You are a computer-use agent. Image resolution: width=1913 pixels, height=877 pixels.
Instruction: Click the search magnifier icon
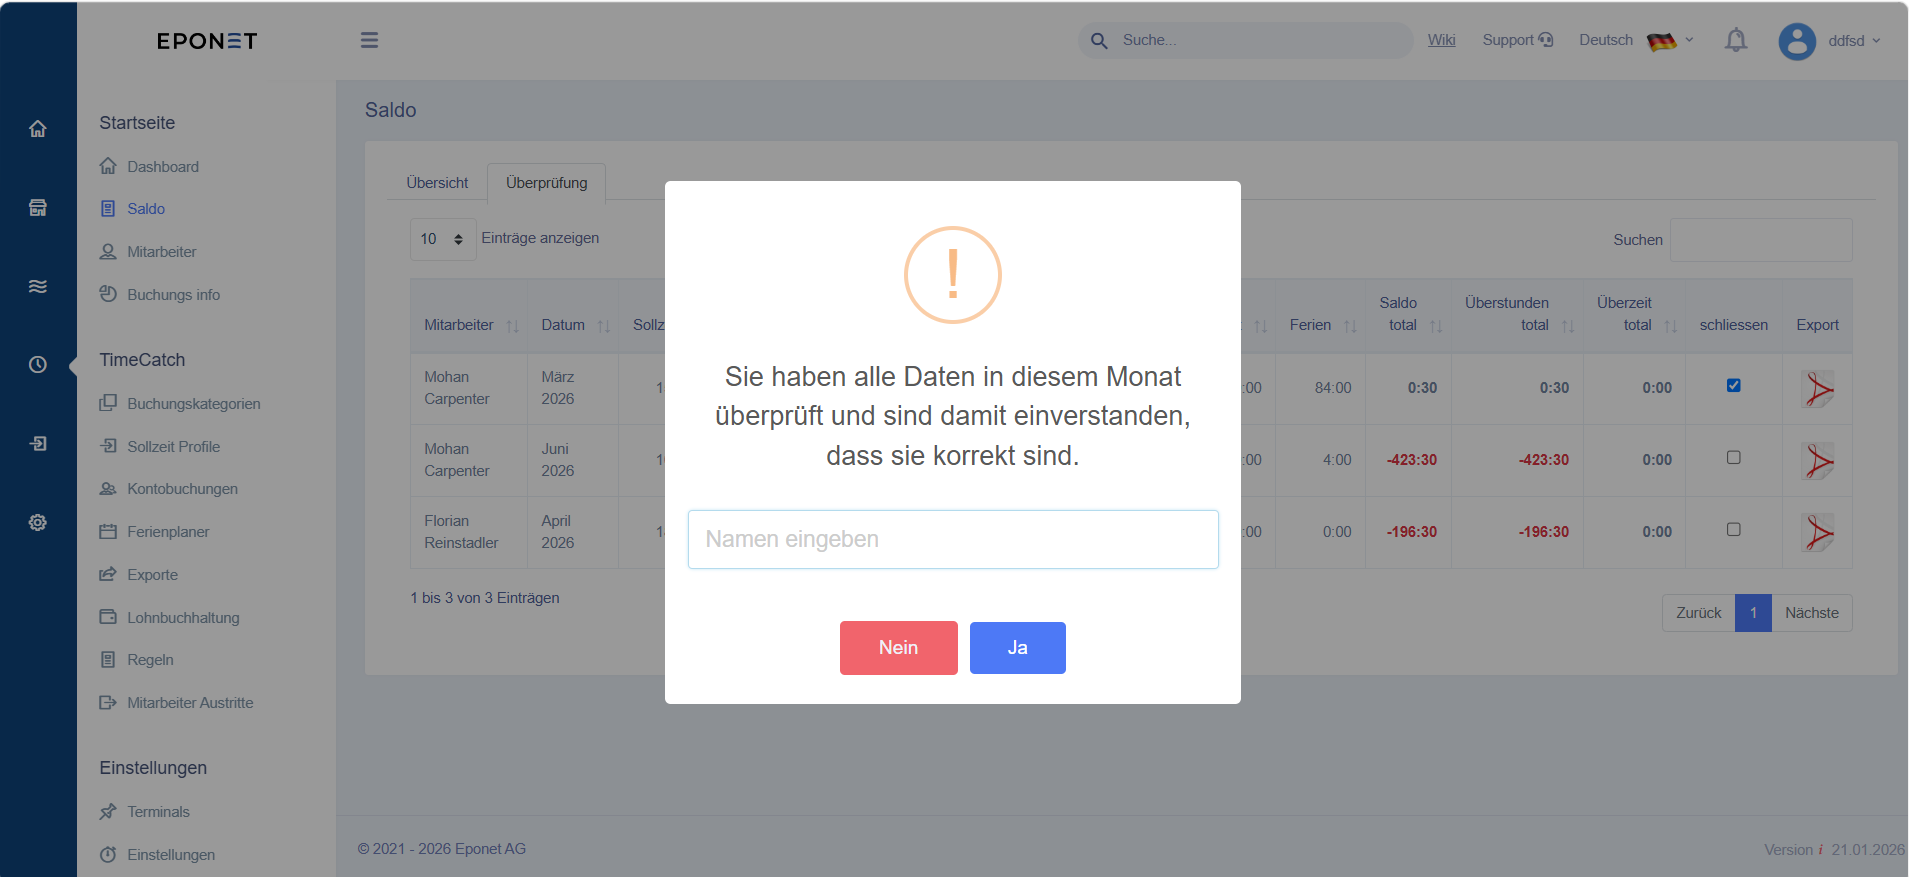click(x=1099, y=41)
